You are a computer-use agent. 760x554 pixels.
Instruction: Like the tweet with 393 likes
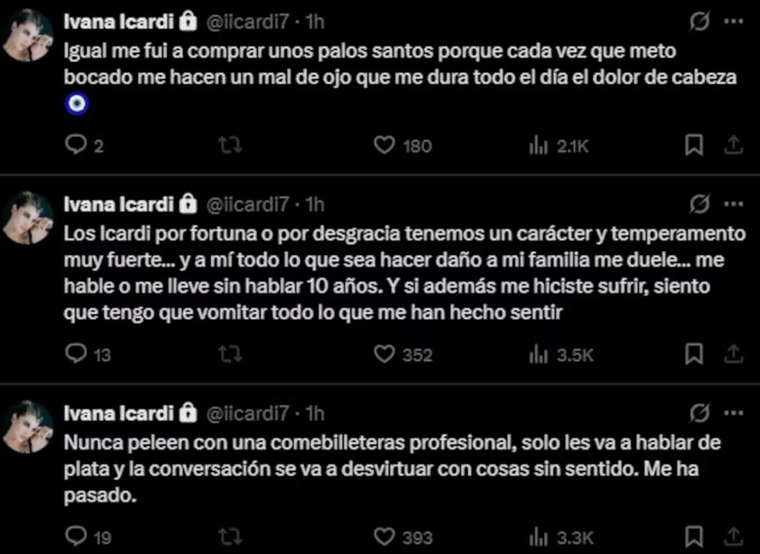click(x=384, y=537)
